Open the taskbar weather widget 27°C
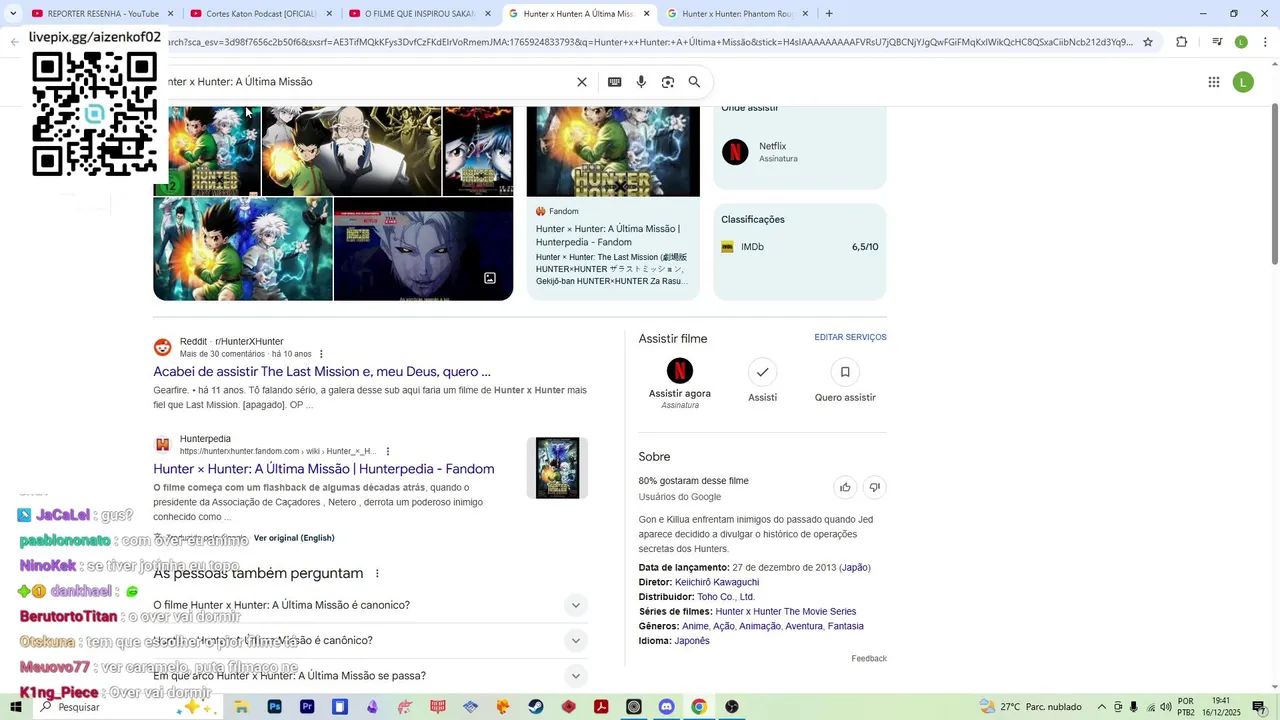 coord(1031,707)
